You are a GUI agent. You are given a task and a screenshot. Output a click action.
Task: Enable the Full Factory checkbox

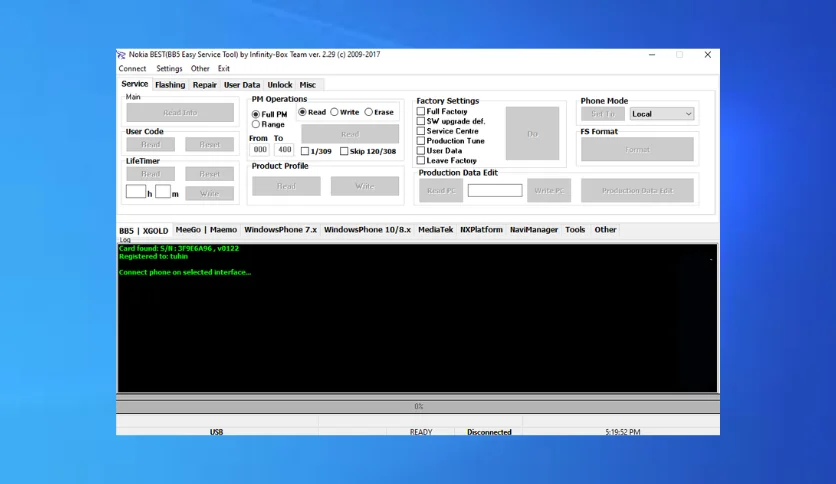(421, 111)
